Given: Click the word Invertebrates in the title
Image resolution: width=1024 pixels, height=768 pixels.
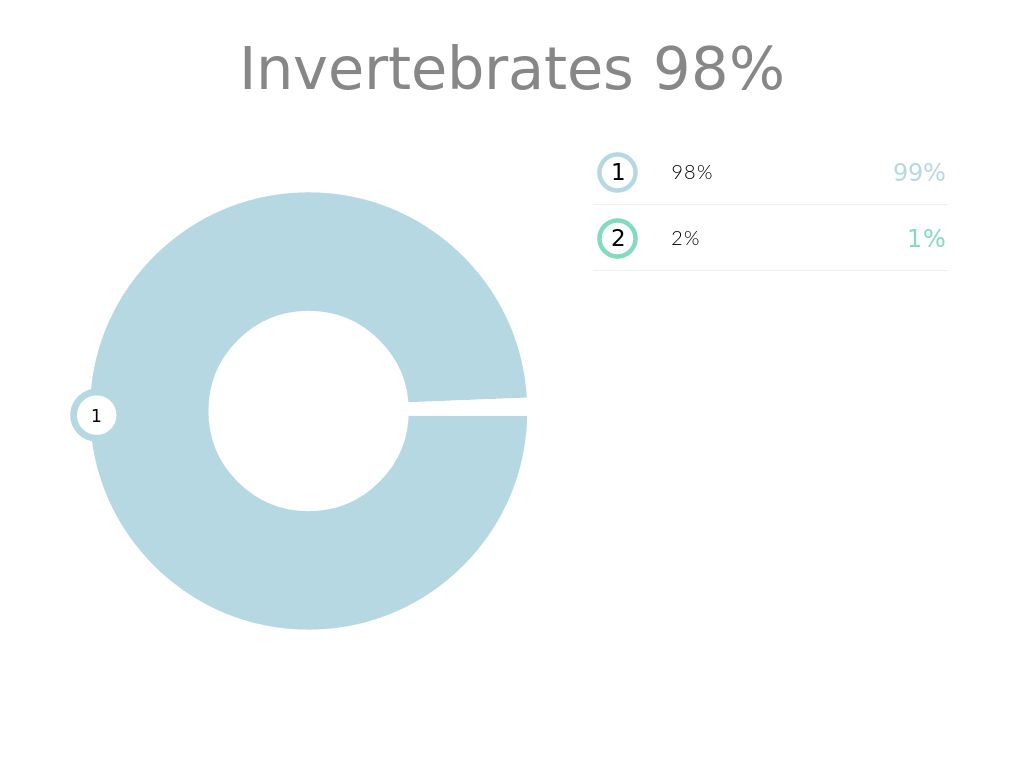Looking at the screenshot, I should (x=436, y=70).
